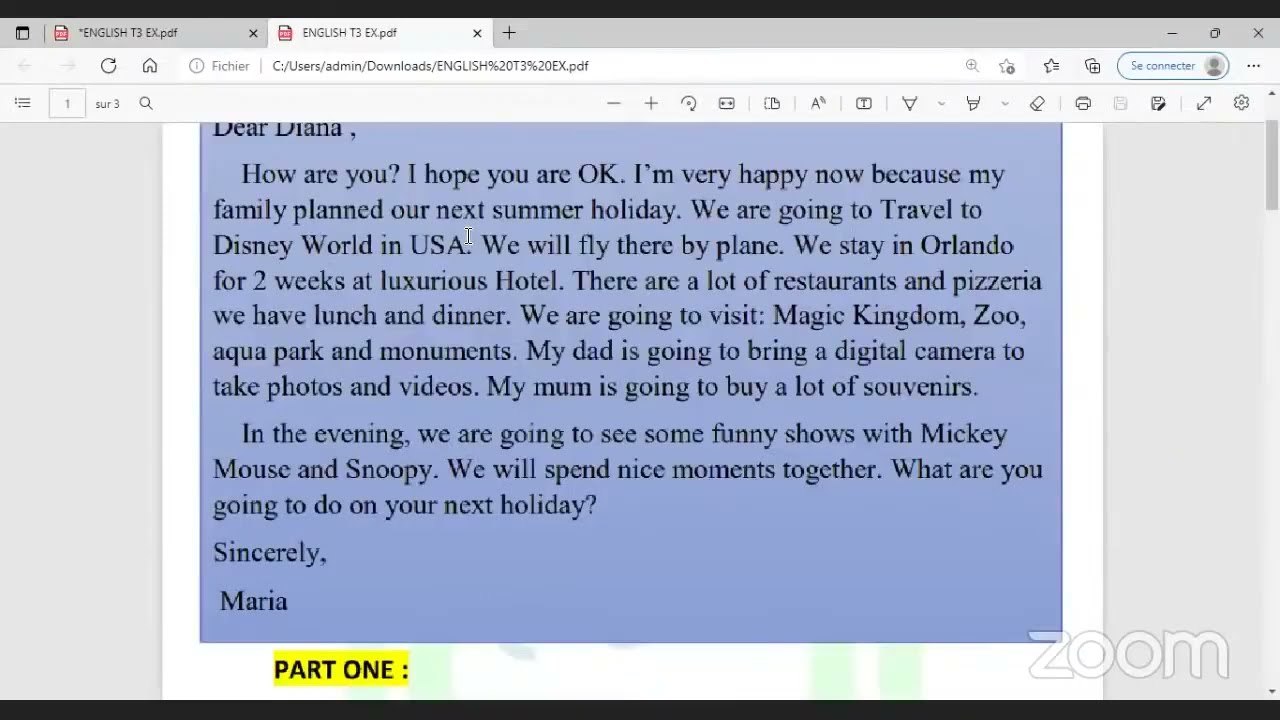The image size is (1280, 720).
Task: Search within the PDF document
Action: point(146,103)
